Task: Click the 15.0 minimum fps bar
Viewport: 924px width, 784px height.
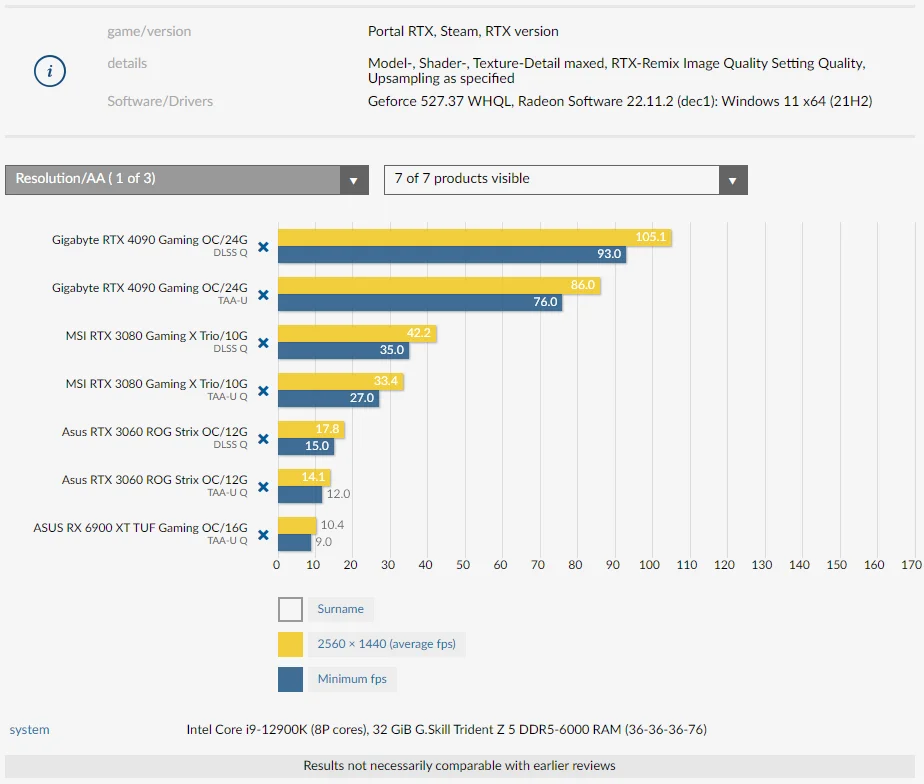Action: pos(306,446)
